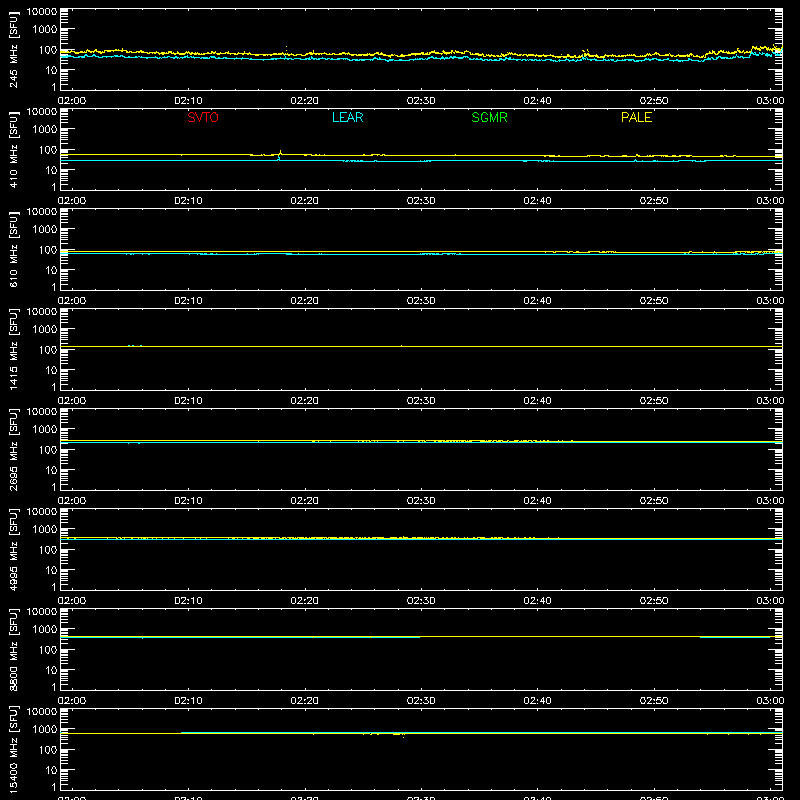Image resolution: width=800 pixels, height=800 pixels.
Task: Click 02:40 time label under 410 MHz plot
Action: (x=537, y=201)
